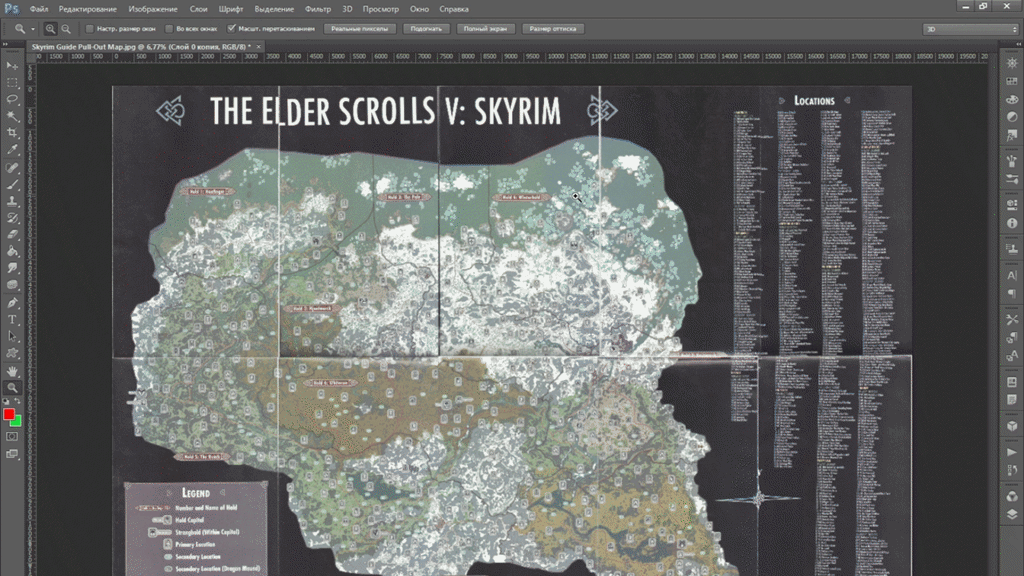
Task: Open the 3D menu
Action: tap(347, 9)
